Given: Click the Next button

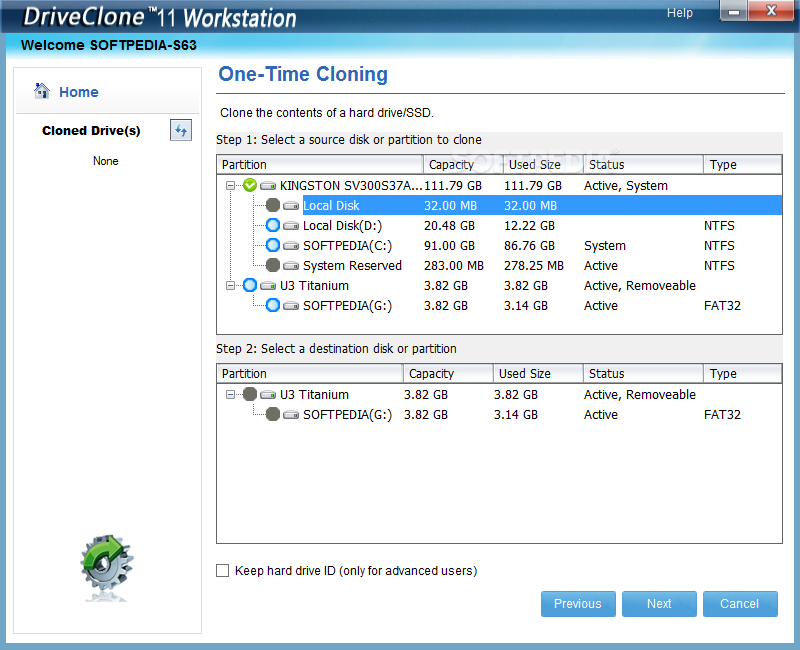Looking at the screenshot, I should tap(659, 604).
